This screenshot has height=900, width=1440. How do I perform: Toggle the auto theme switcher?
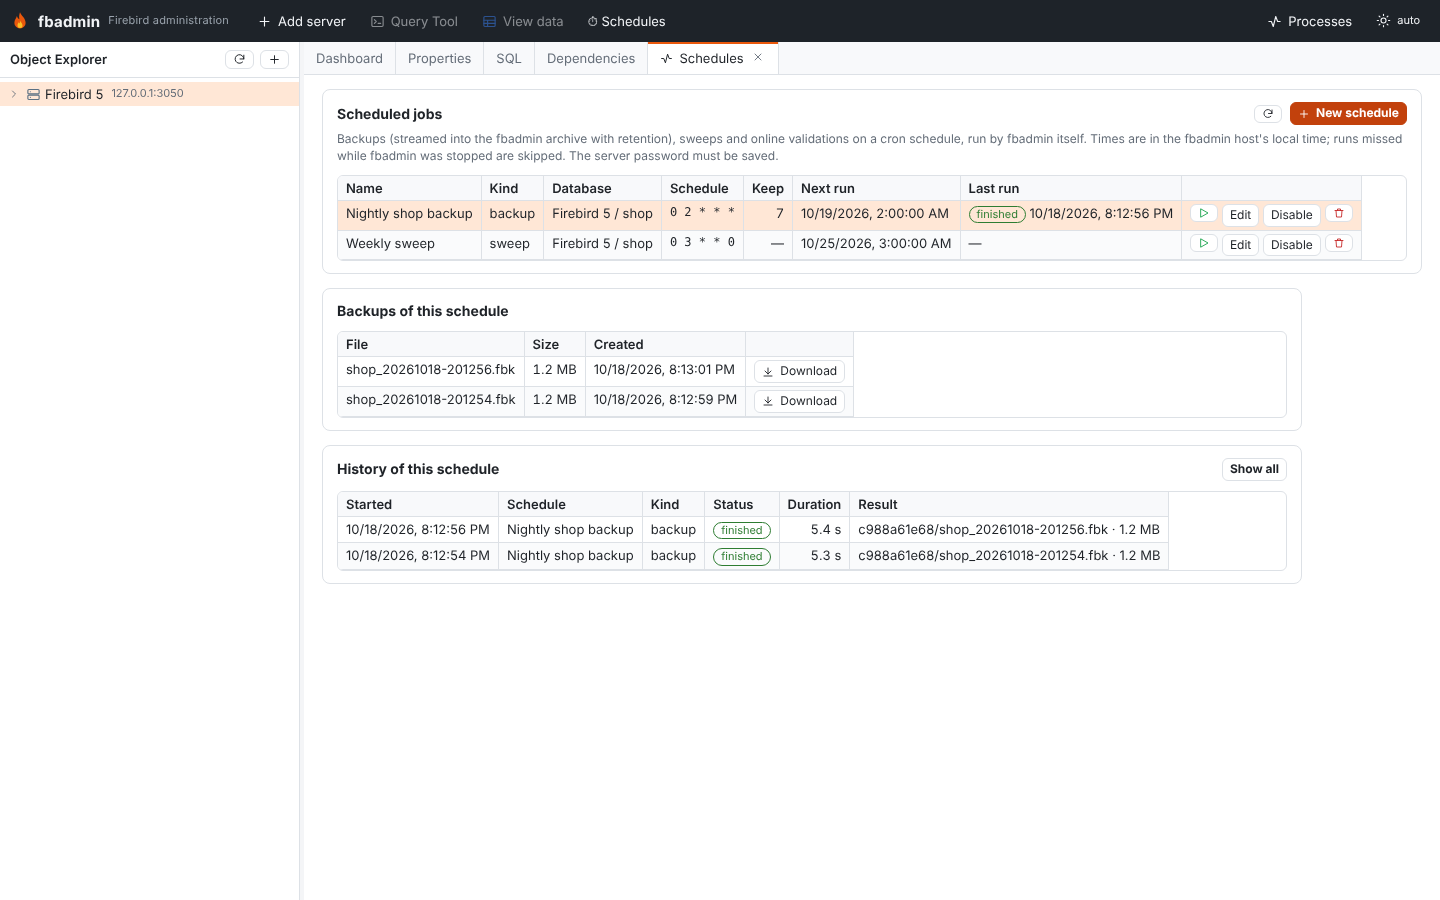(1398, 21)
